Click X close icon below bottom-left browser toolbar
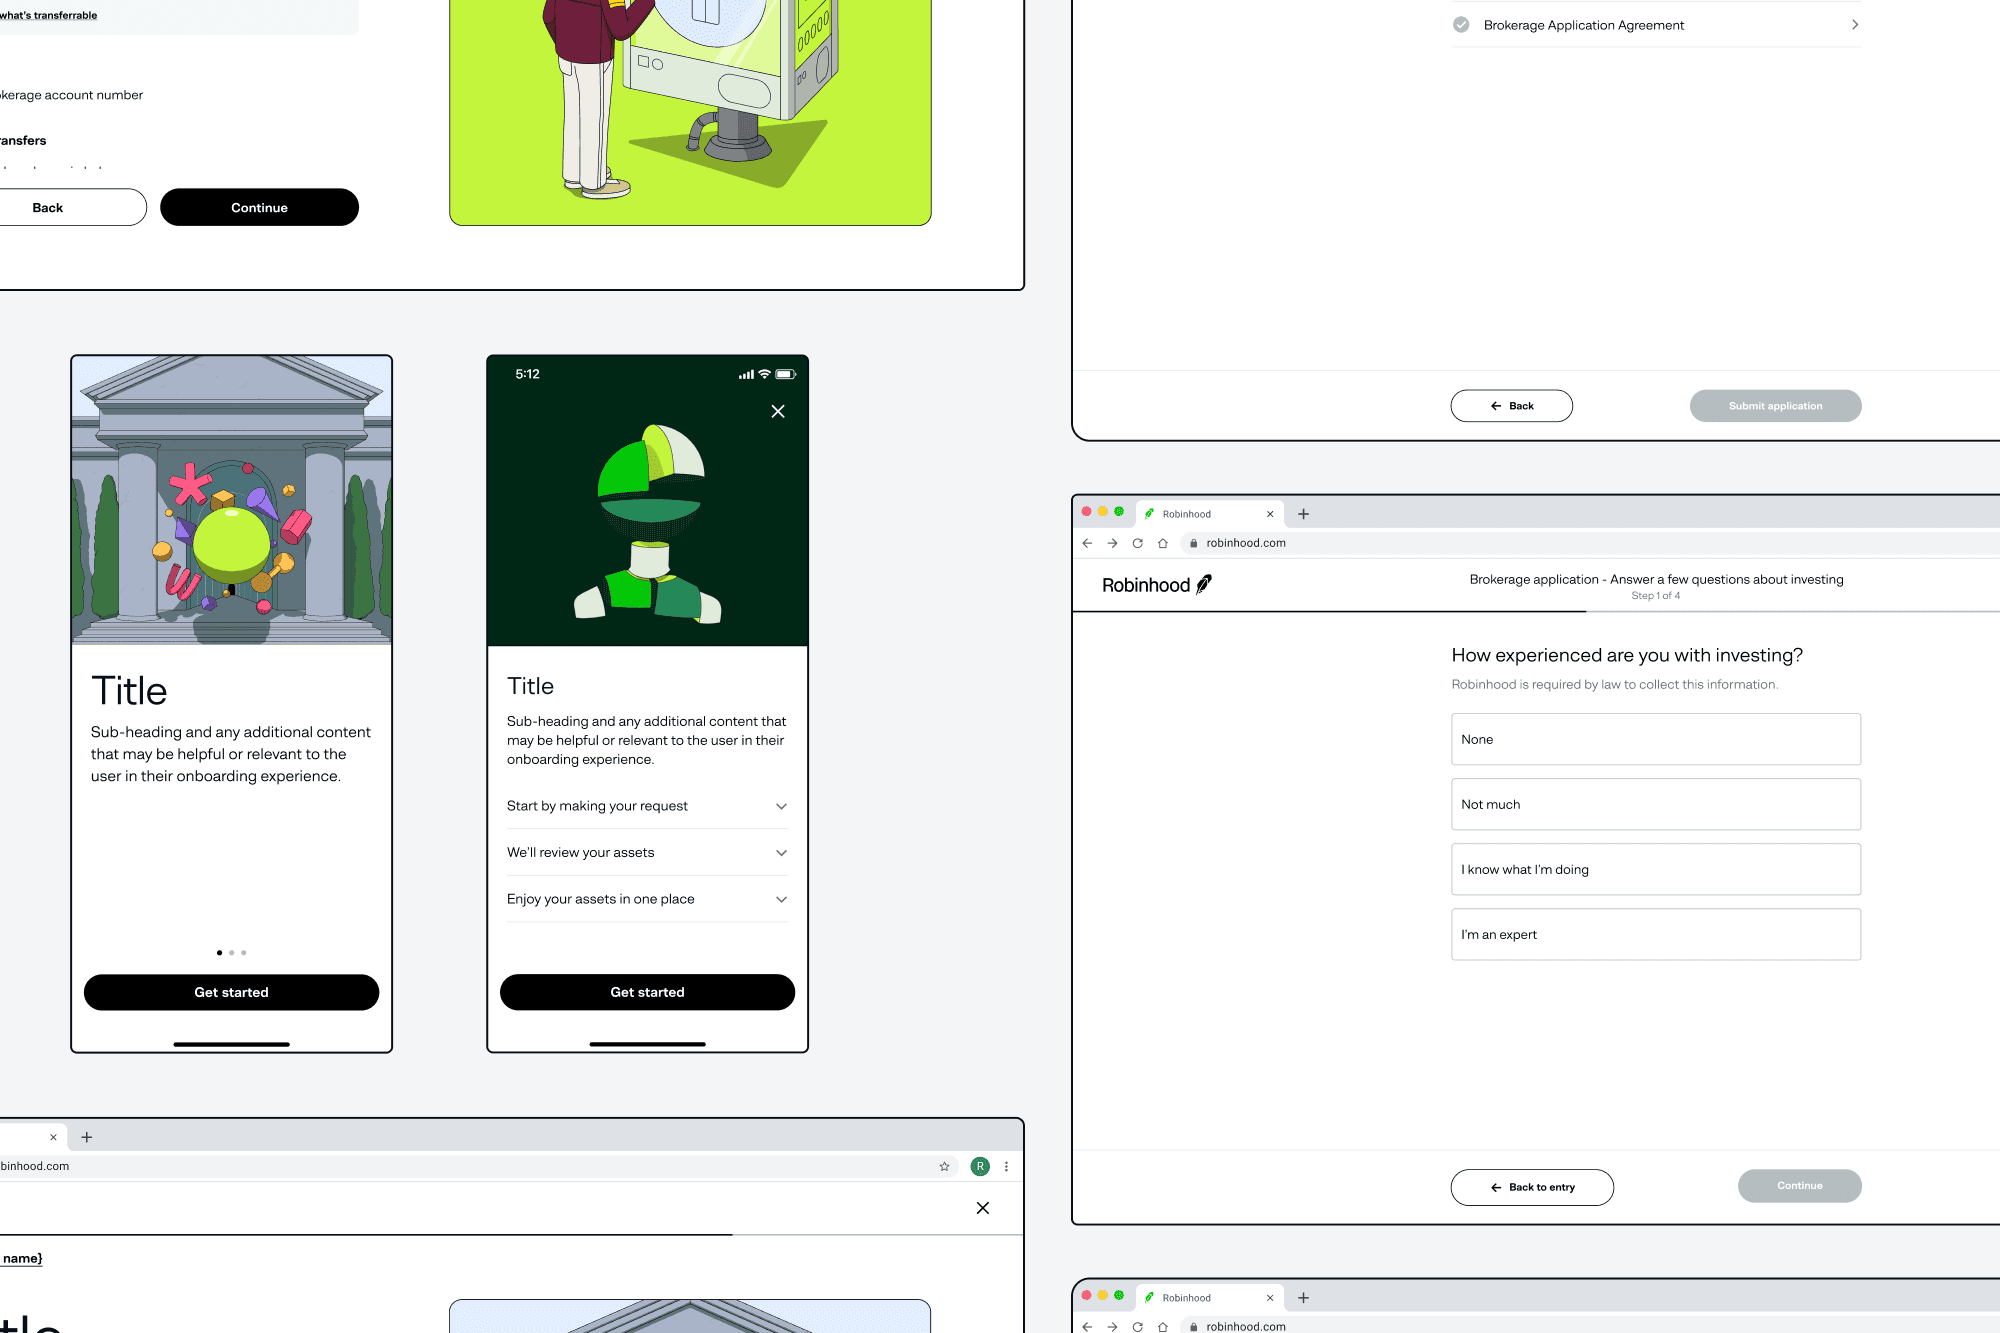This screenshot has width=2000, height=1333. pos(983,1208)
